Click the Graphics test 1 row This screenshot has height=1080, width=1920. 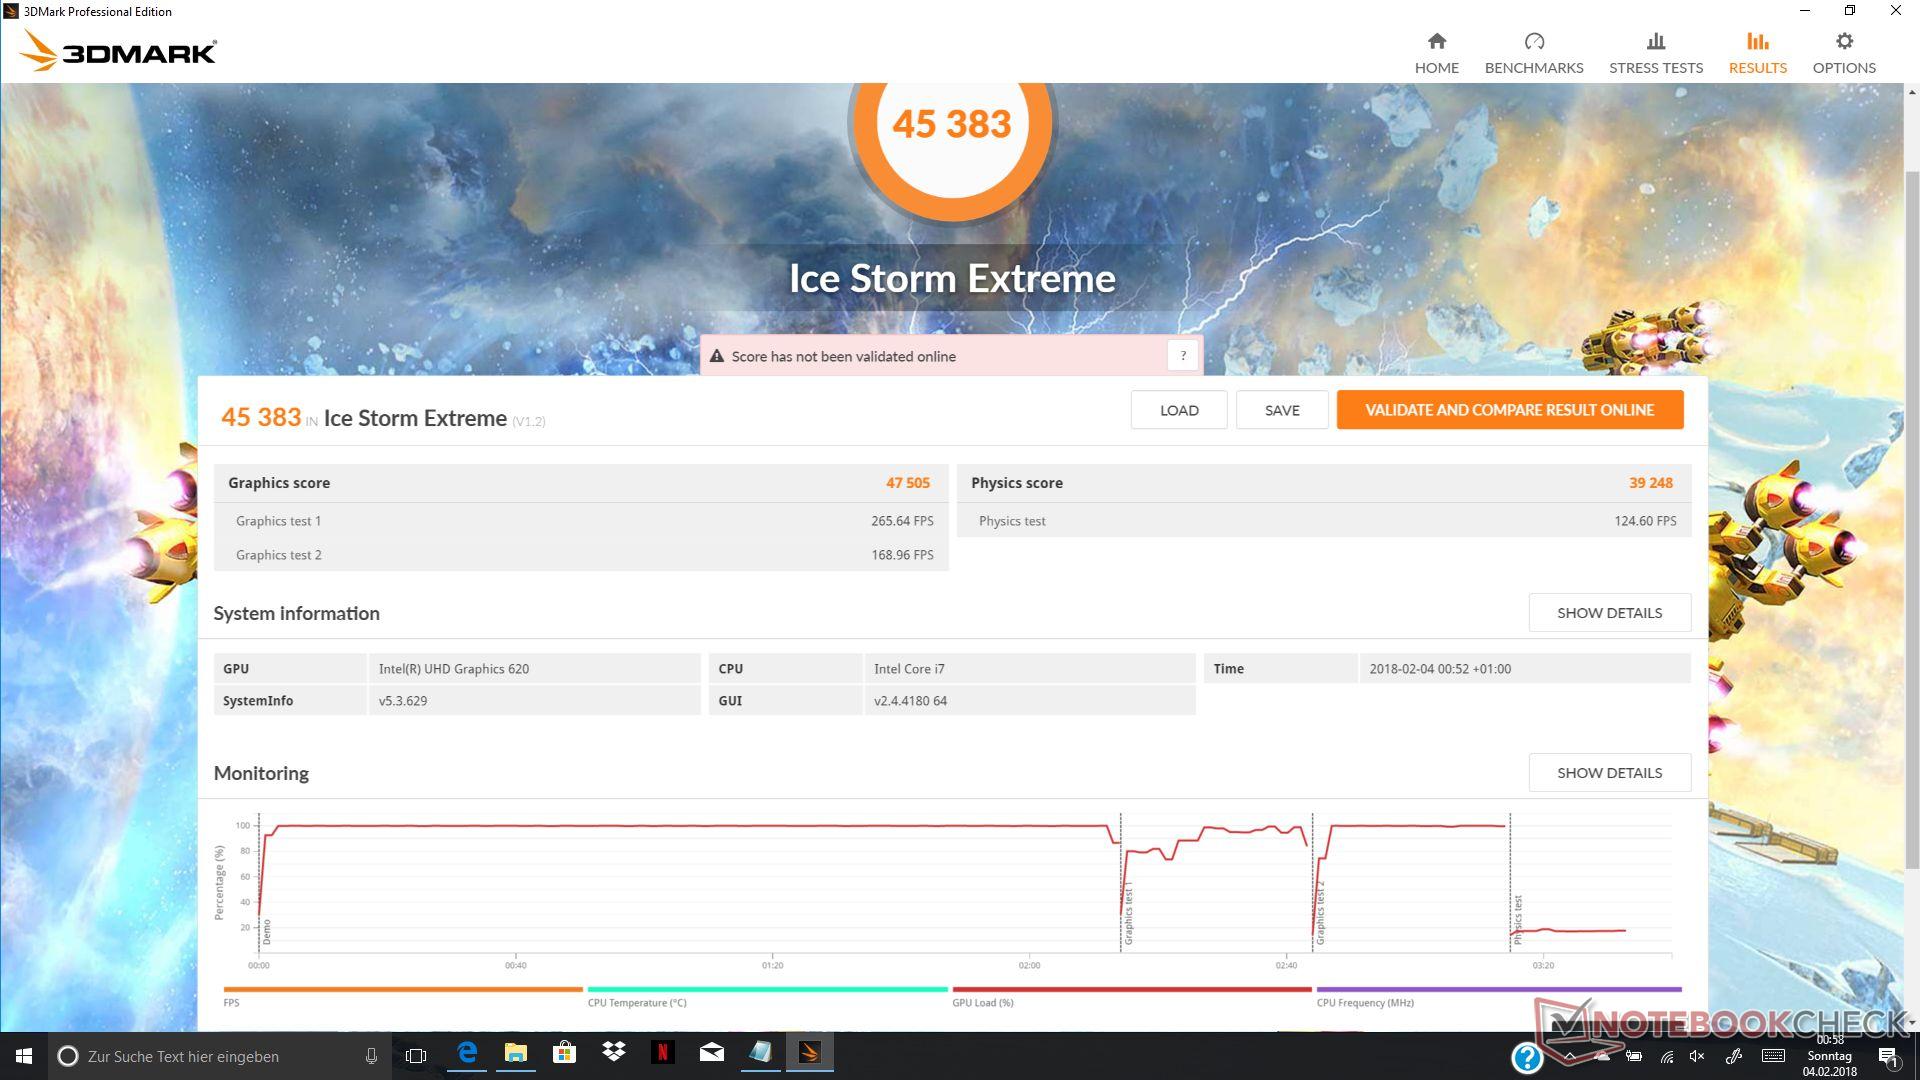click(581, 521)
